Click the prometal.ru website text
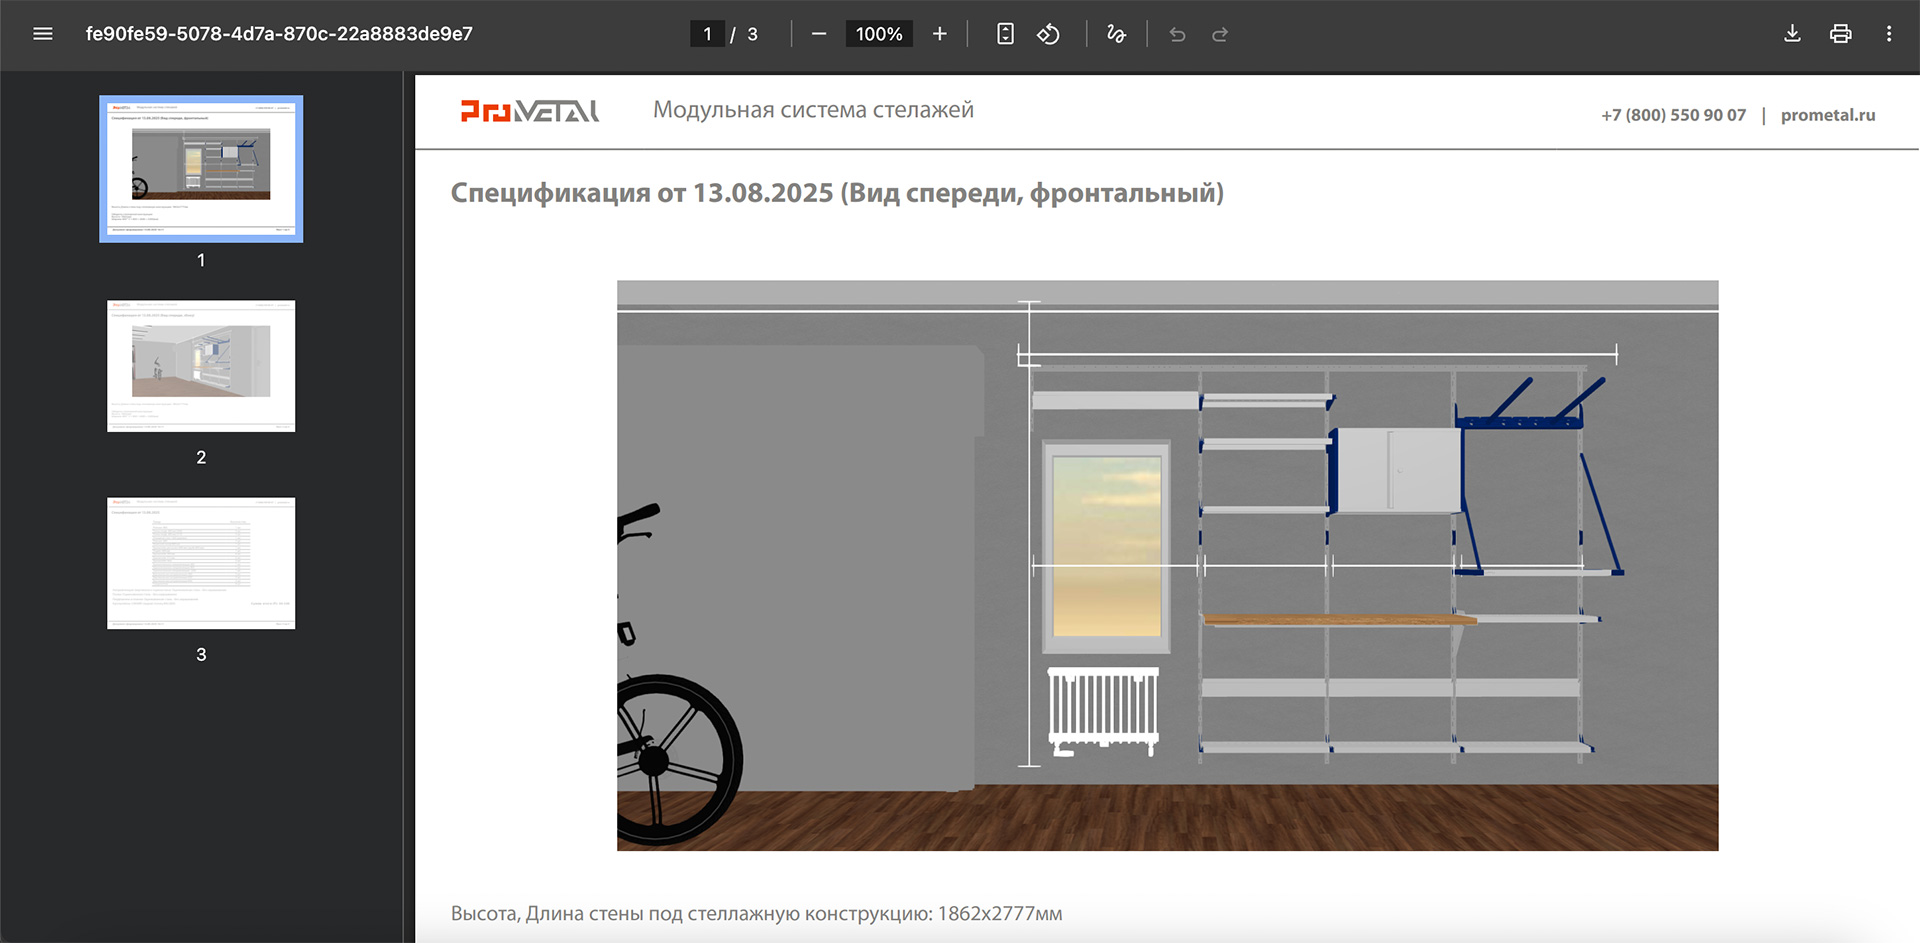The width and height of the screenshot is (1920, 943). click(1828, 115)
